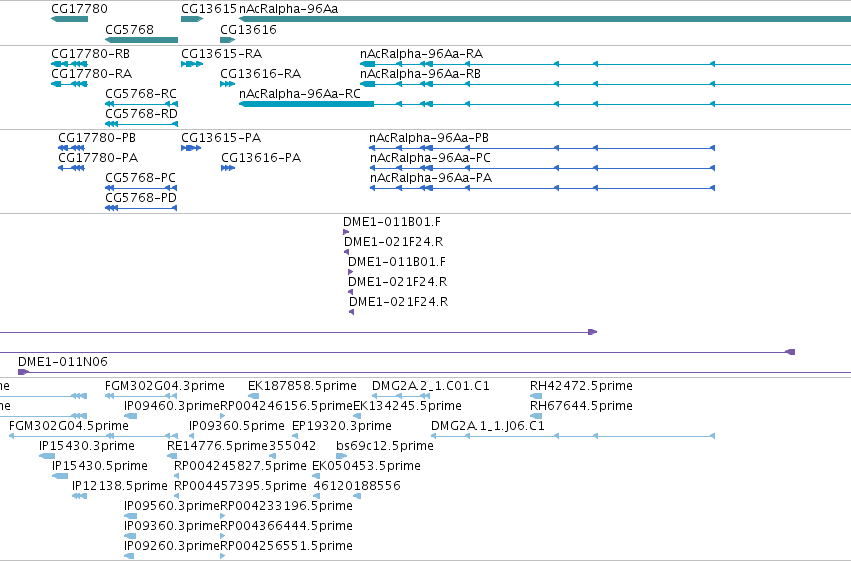Click protein label CG5768-PC
851x561 pixels.
click(141, 178)
